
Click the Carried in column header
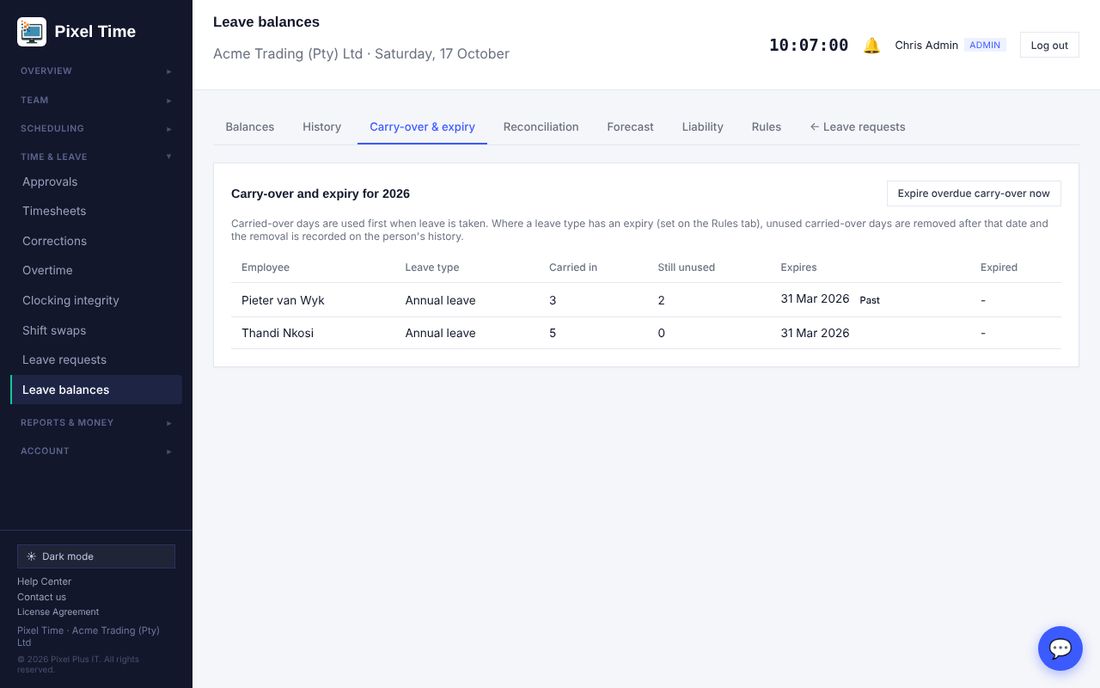[x=573, y=267]
